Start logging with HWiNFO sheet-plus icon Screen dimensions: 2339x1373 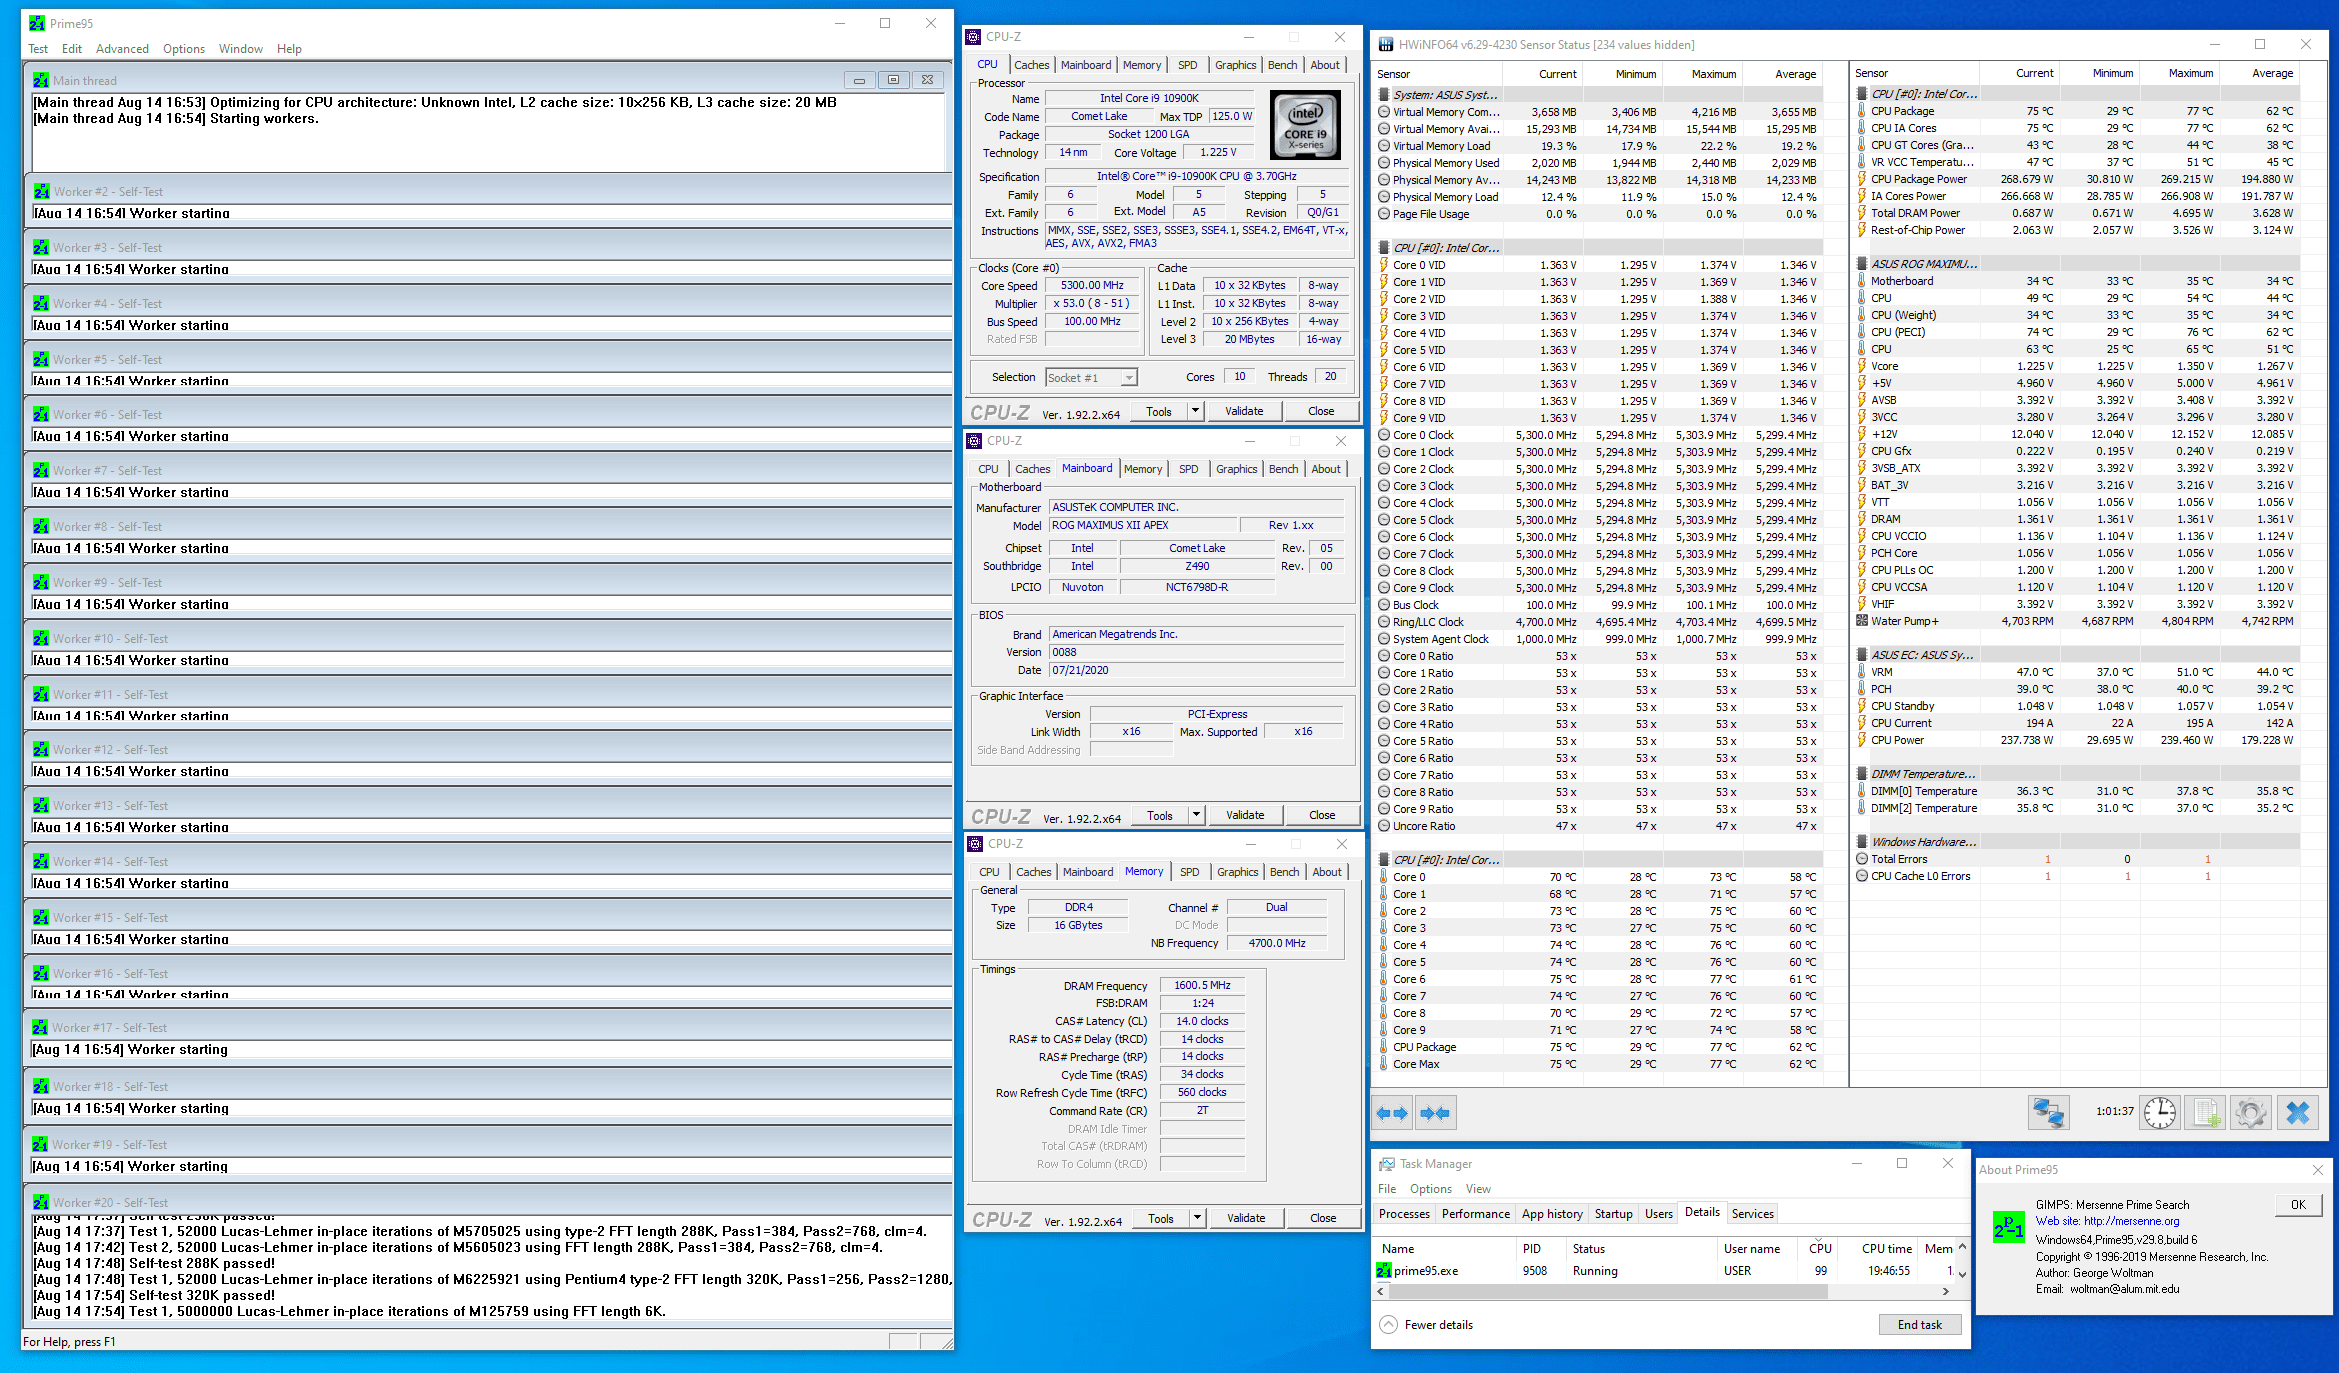tap(2206, 1112)
